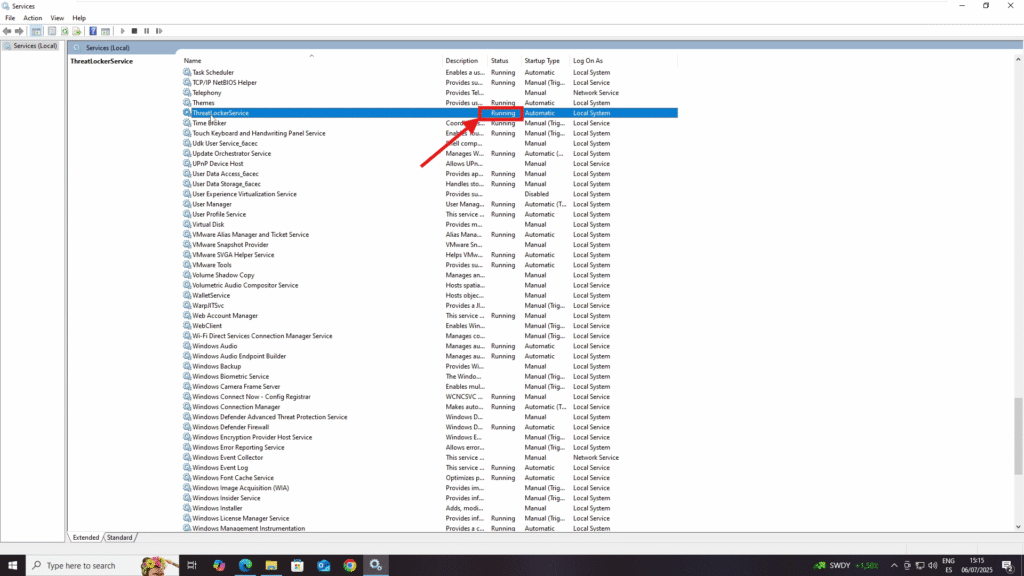Select Services (Local) in console tree
The width and height of the screenshot is (1024, 576).
(x=35, y=46)
